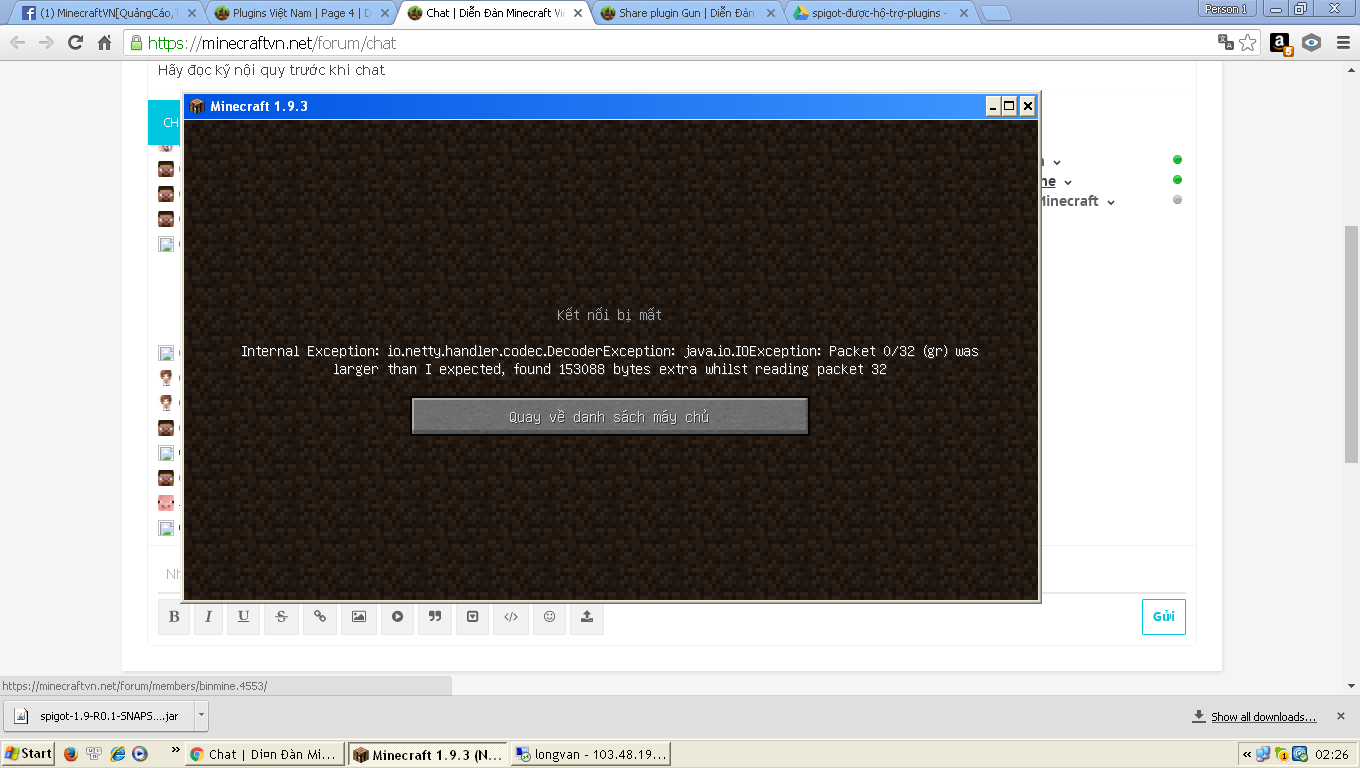Insert a hyperlink in chat editor
Image resolution: width=1360 pixels, height=768 pixels.
[x=320, y=617]
